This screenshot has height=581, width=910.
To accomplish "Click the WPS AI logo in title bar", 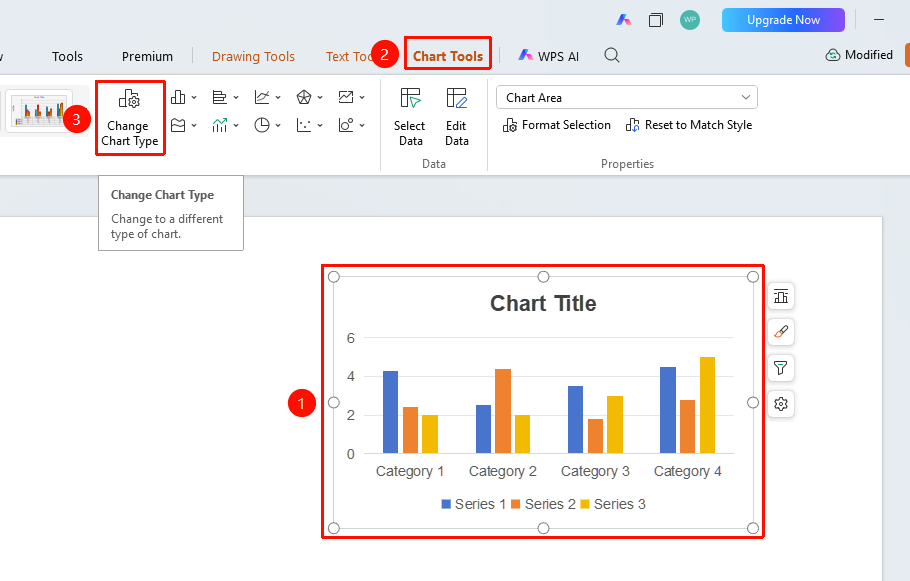I will click(624, 20).
